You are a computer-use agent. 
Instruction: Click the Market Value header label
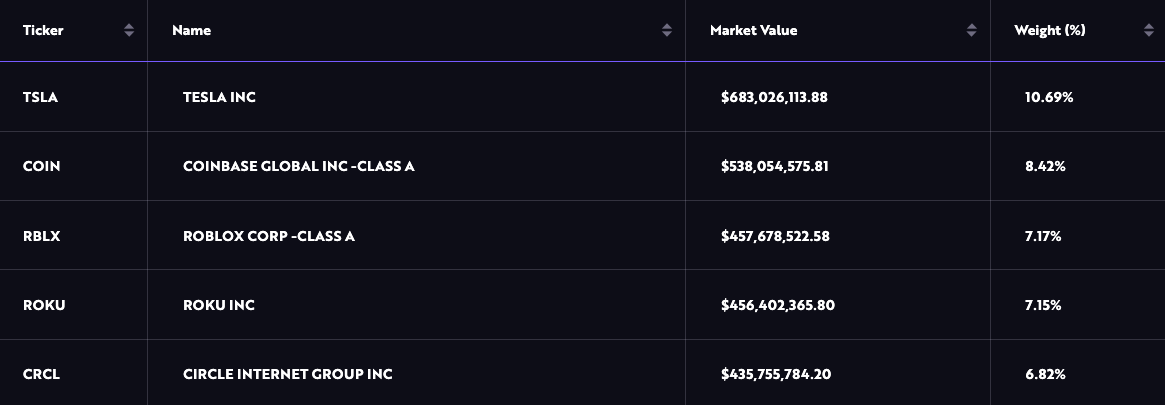tap(753, 31)
